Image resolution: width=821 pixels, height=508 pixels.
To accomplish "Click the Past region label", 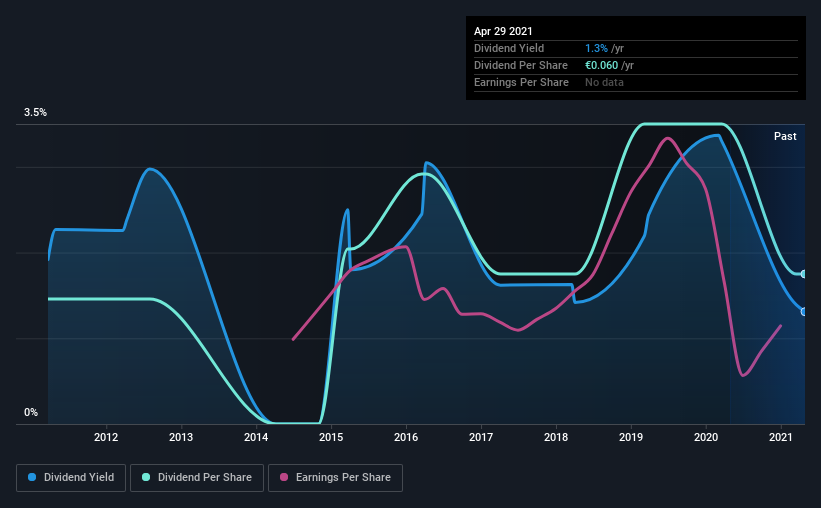I will click(785, 136).
